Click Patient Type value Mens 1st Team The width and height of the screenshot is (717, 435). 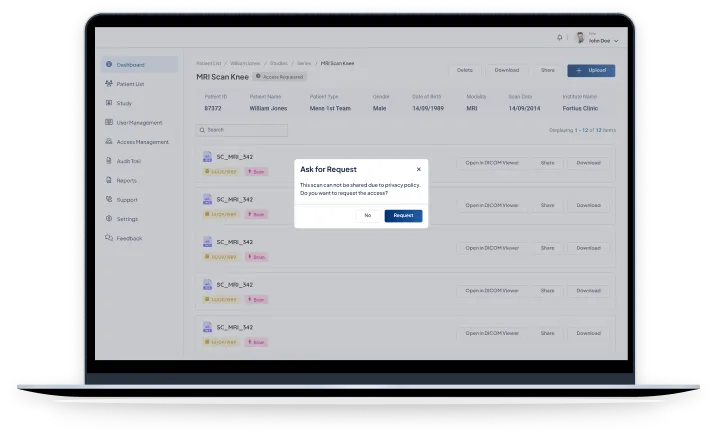(x=330, y=108)
